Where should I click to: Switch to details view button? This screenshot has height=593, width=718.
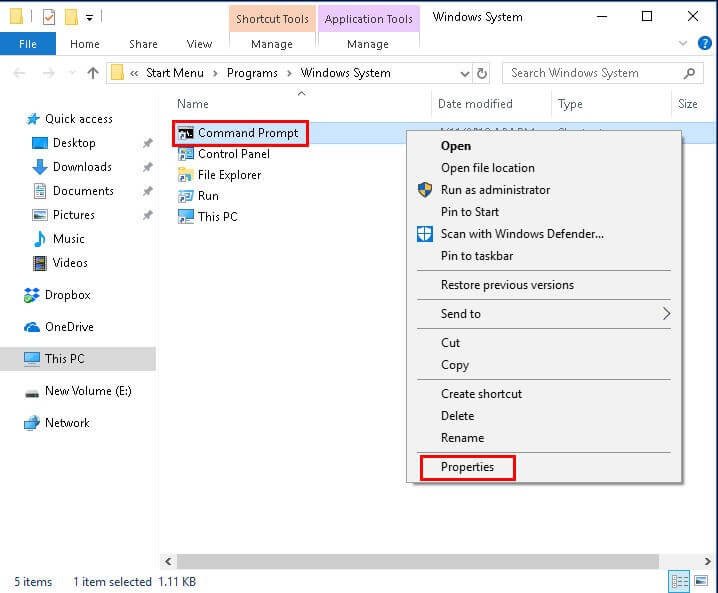(680, 581)
